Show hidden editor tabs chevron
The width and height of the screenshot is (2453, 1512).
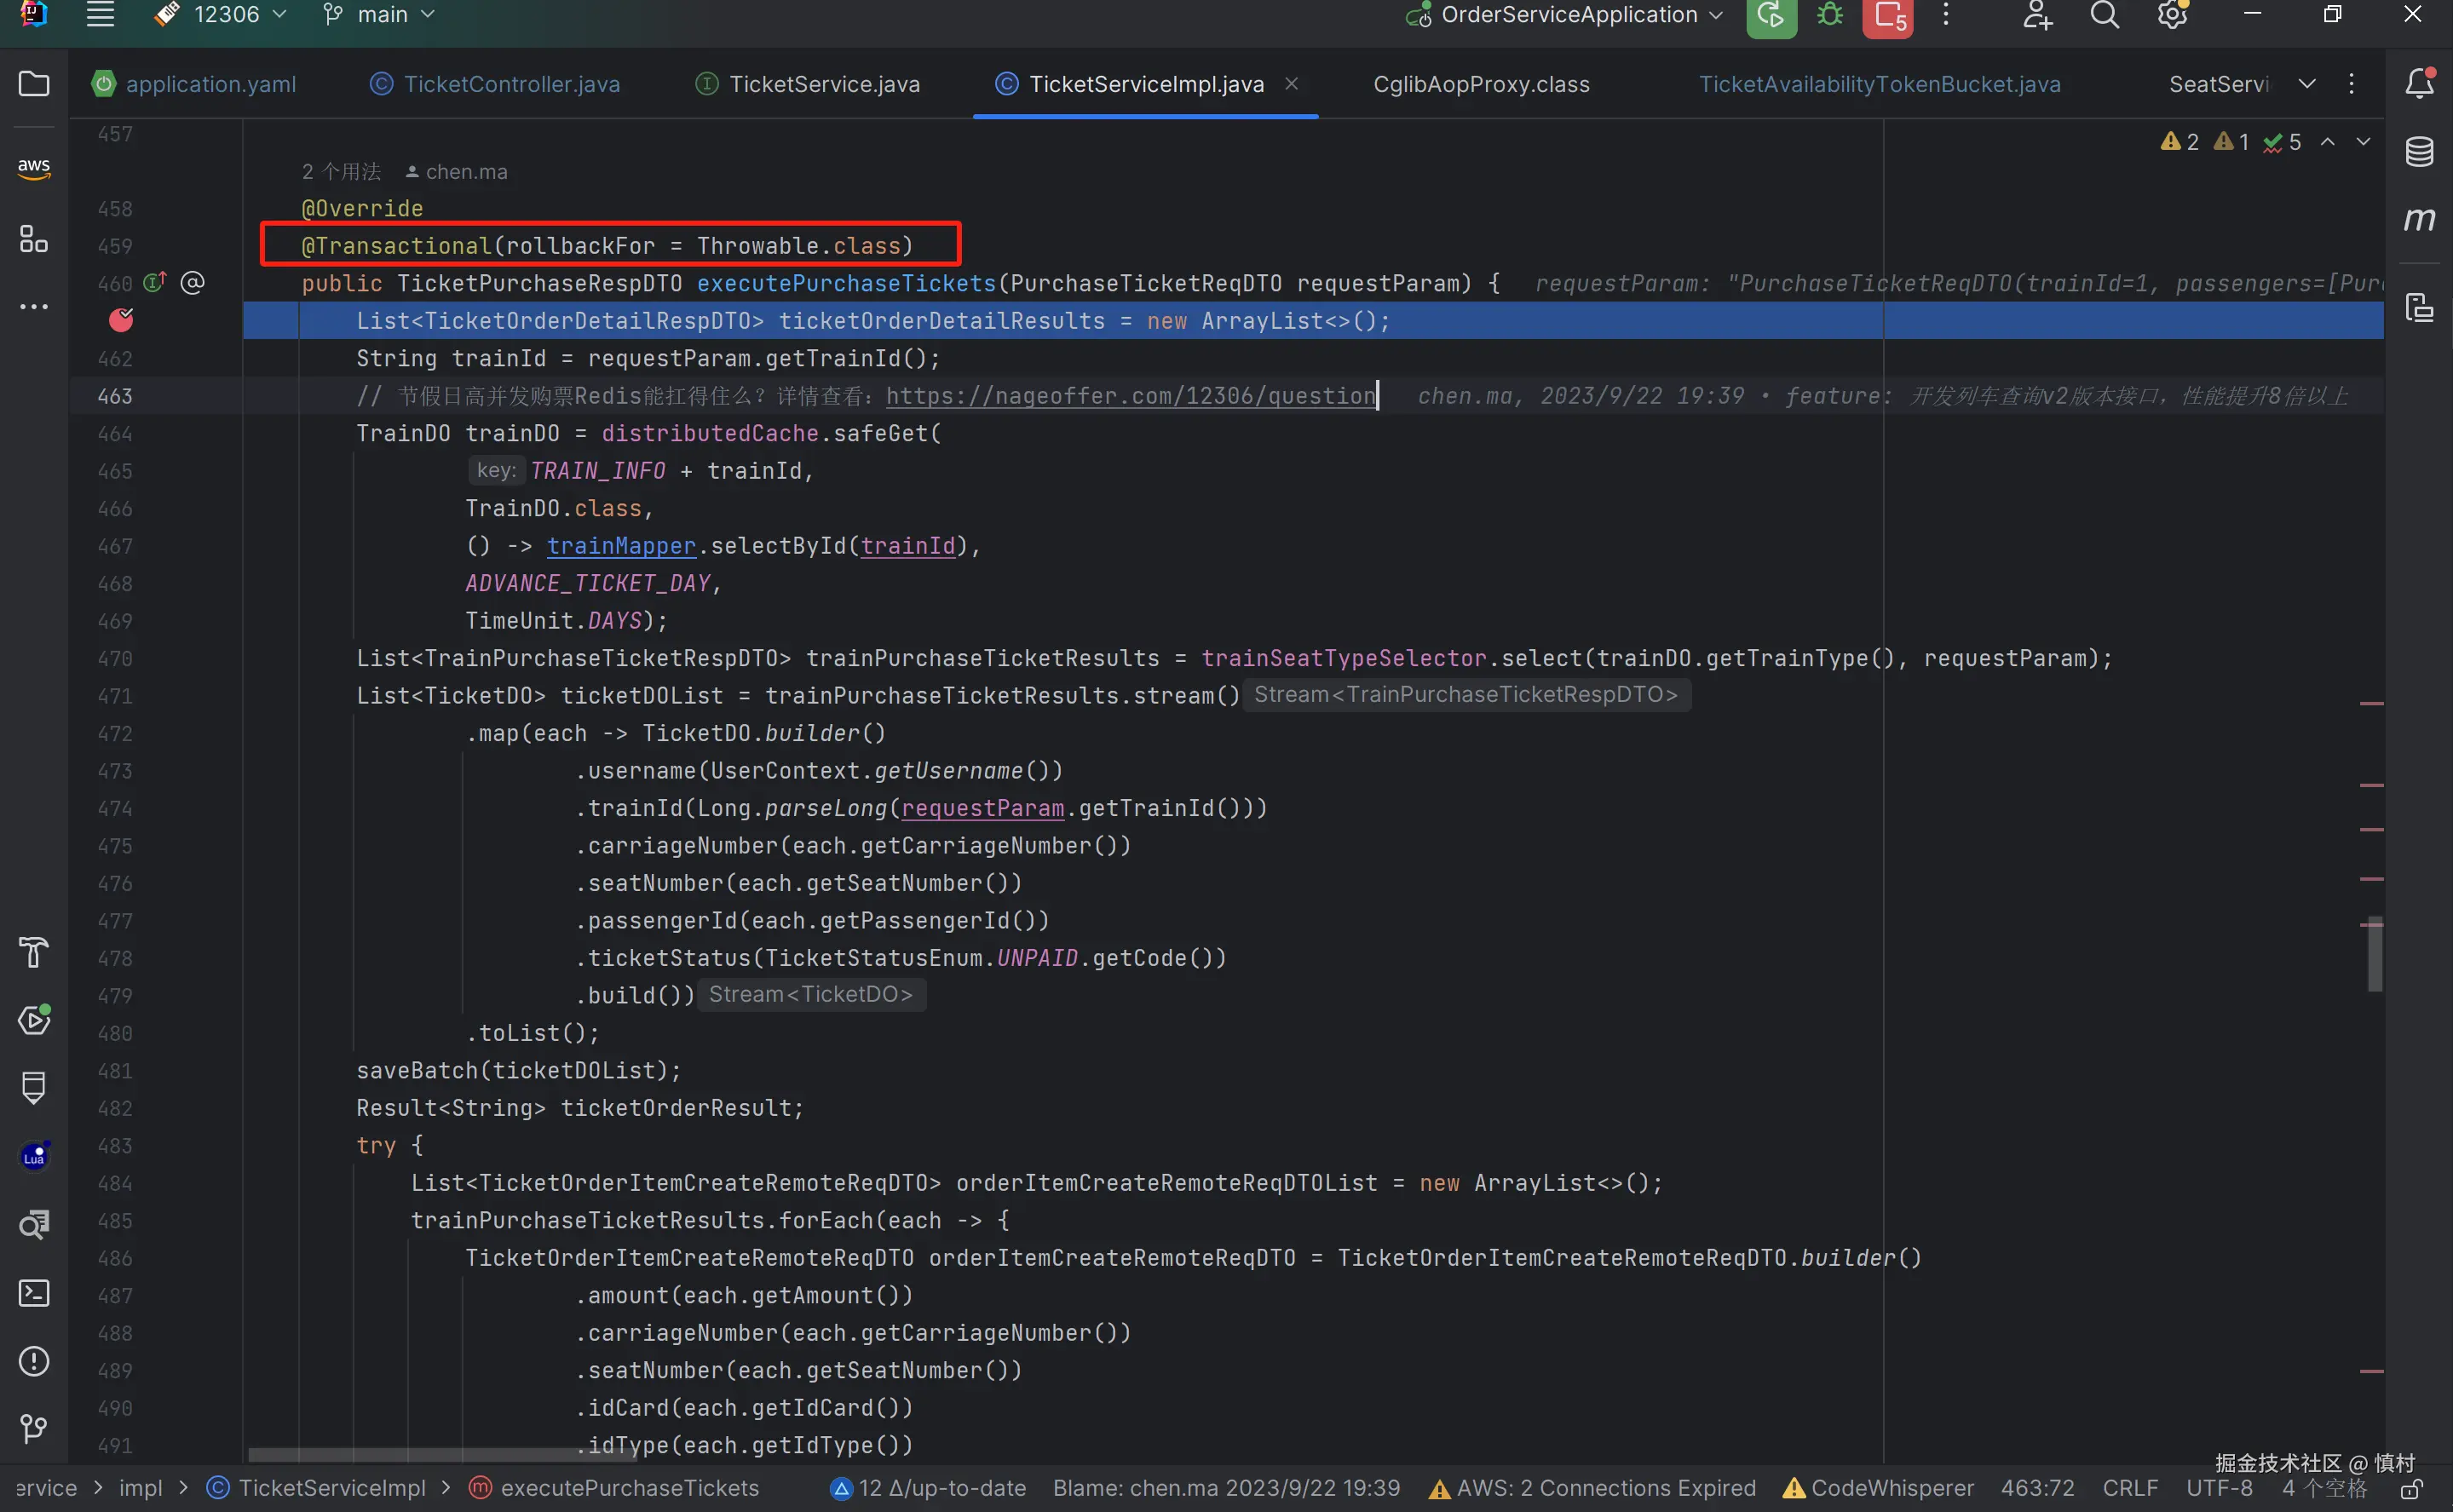[2307, 84]
